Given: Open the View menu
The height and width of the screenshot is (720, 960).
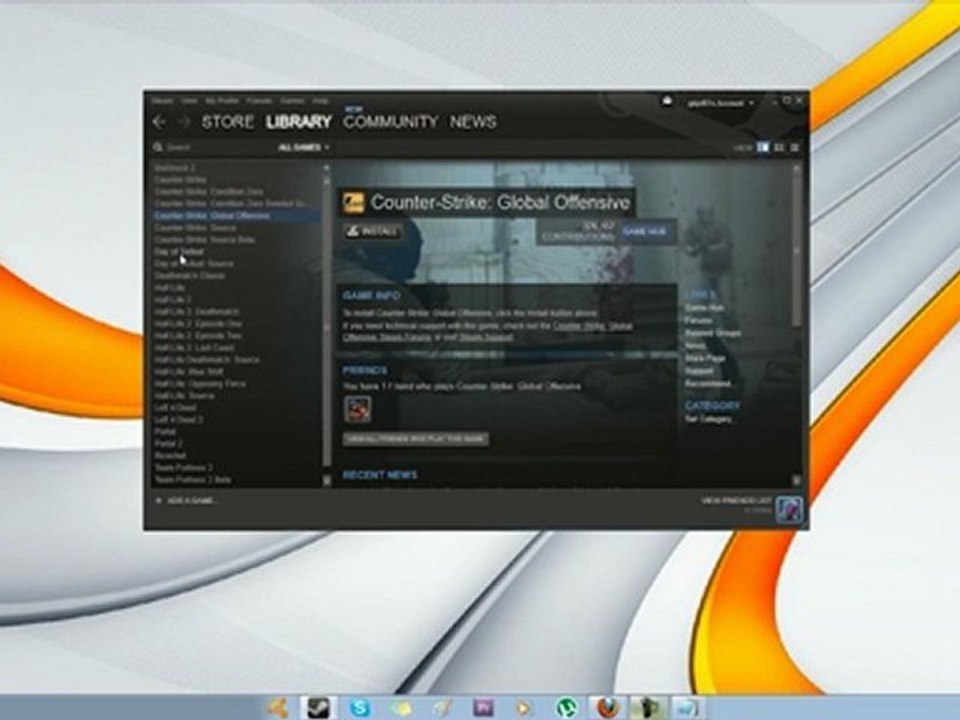Looking at the screenshot, I should pos(189,100).
